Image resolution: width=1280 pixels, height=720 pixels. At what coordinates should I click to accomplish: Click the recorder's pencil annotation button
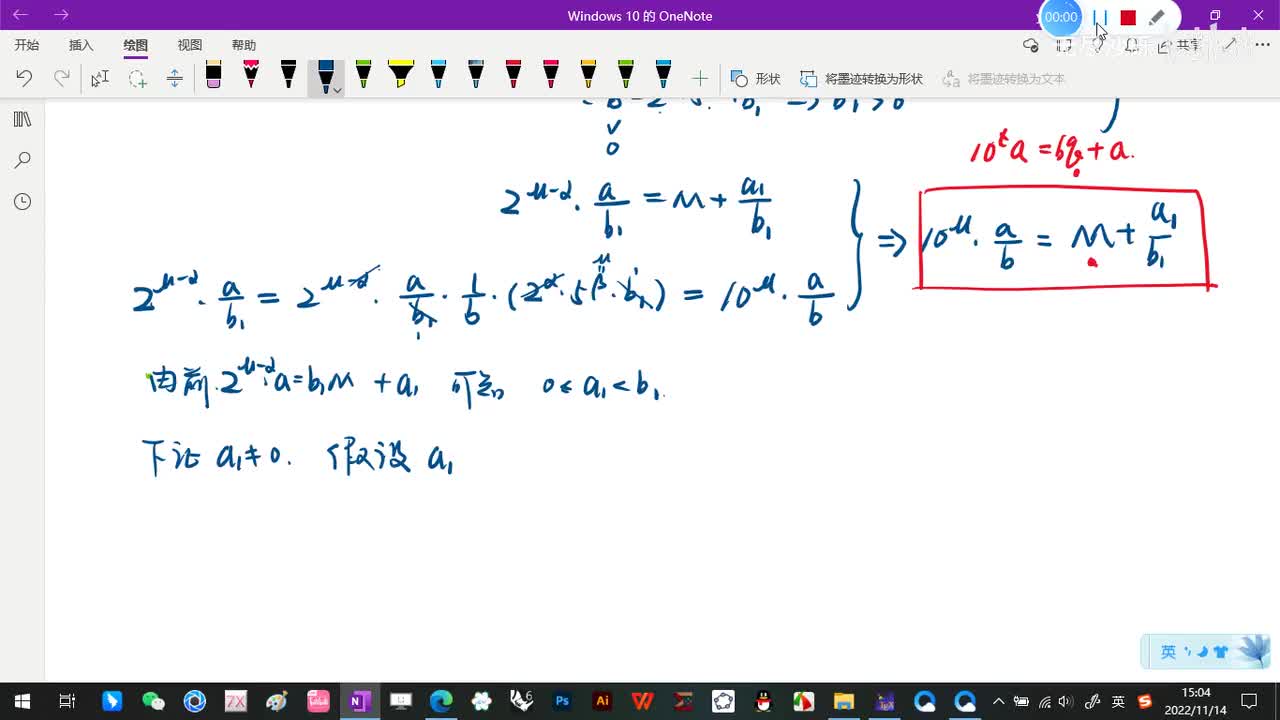[1157, 17]
